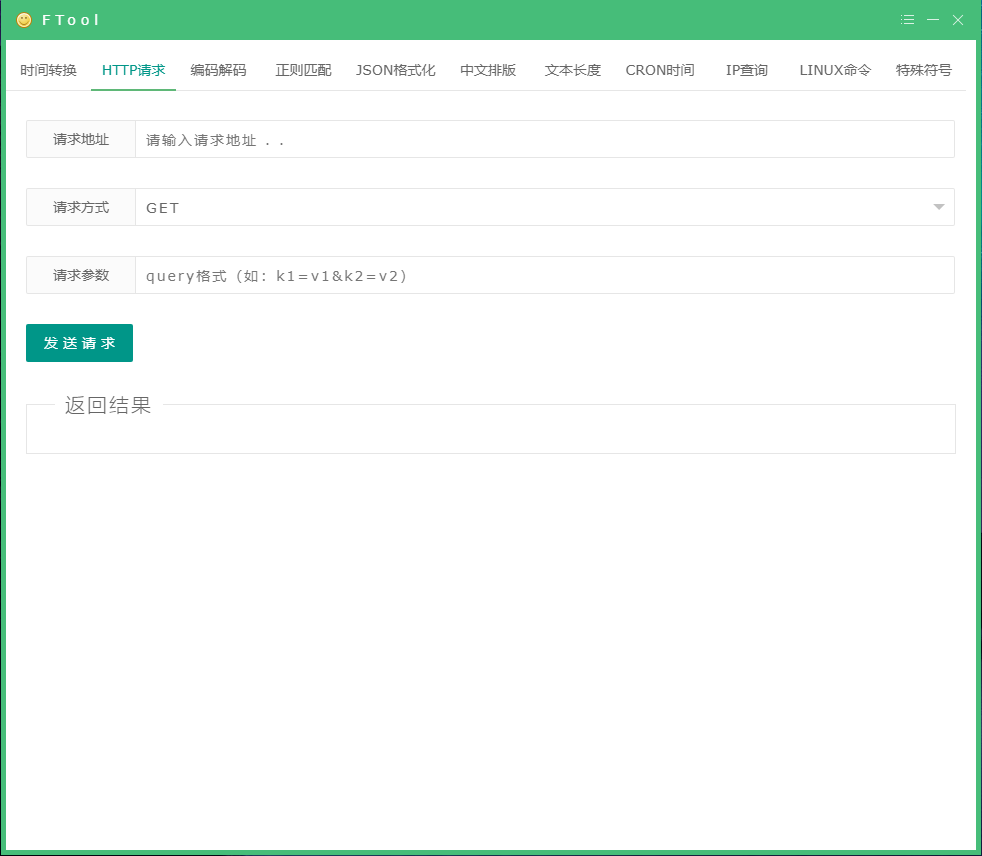
Task: Switch to the IP查询 tab
Action: (747, 70)
